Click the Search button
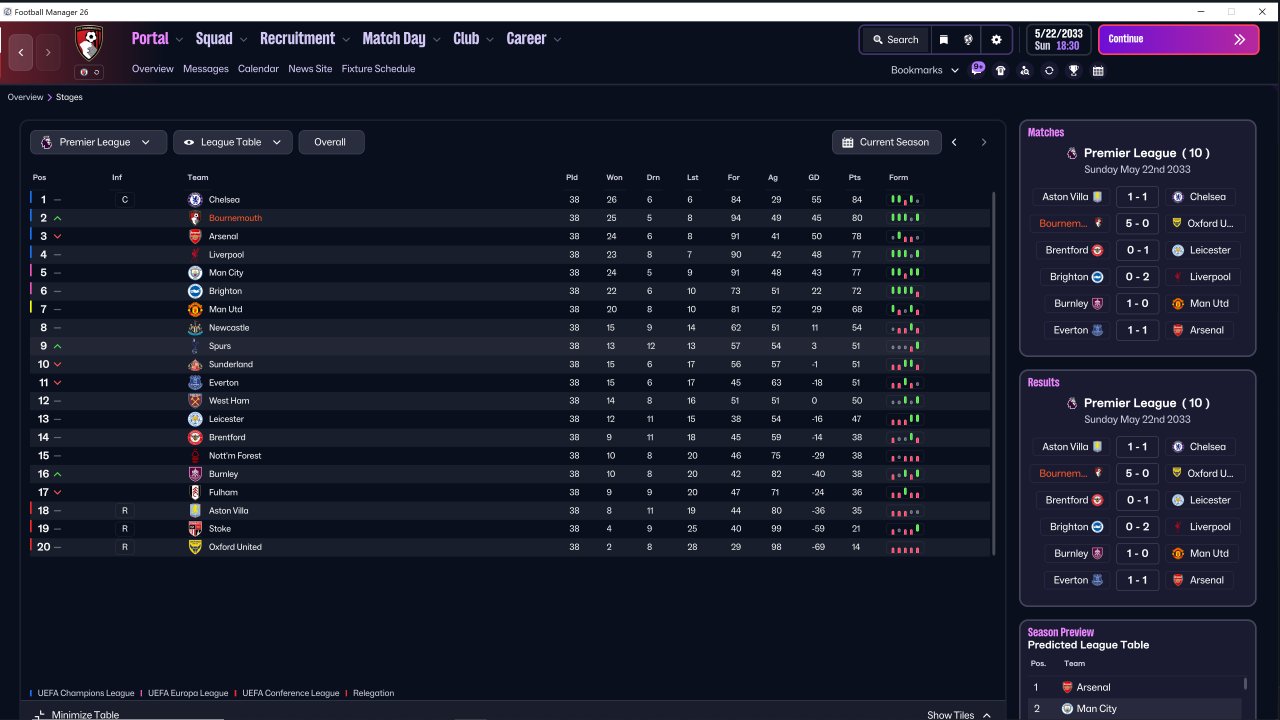This screenshot has width=1280, height=720. [x=895, y=40]
